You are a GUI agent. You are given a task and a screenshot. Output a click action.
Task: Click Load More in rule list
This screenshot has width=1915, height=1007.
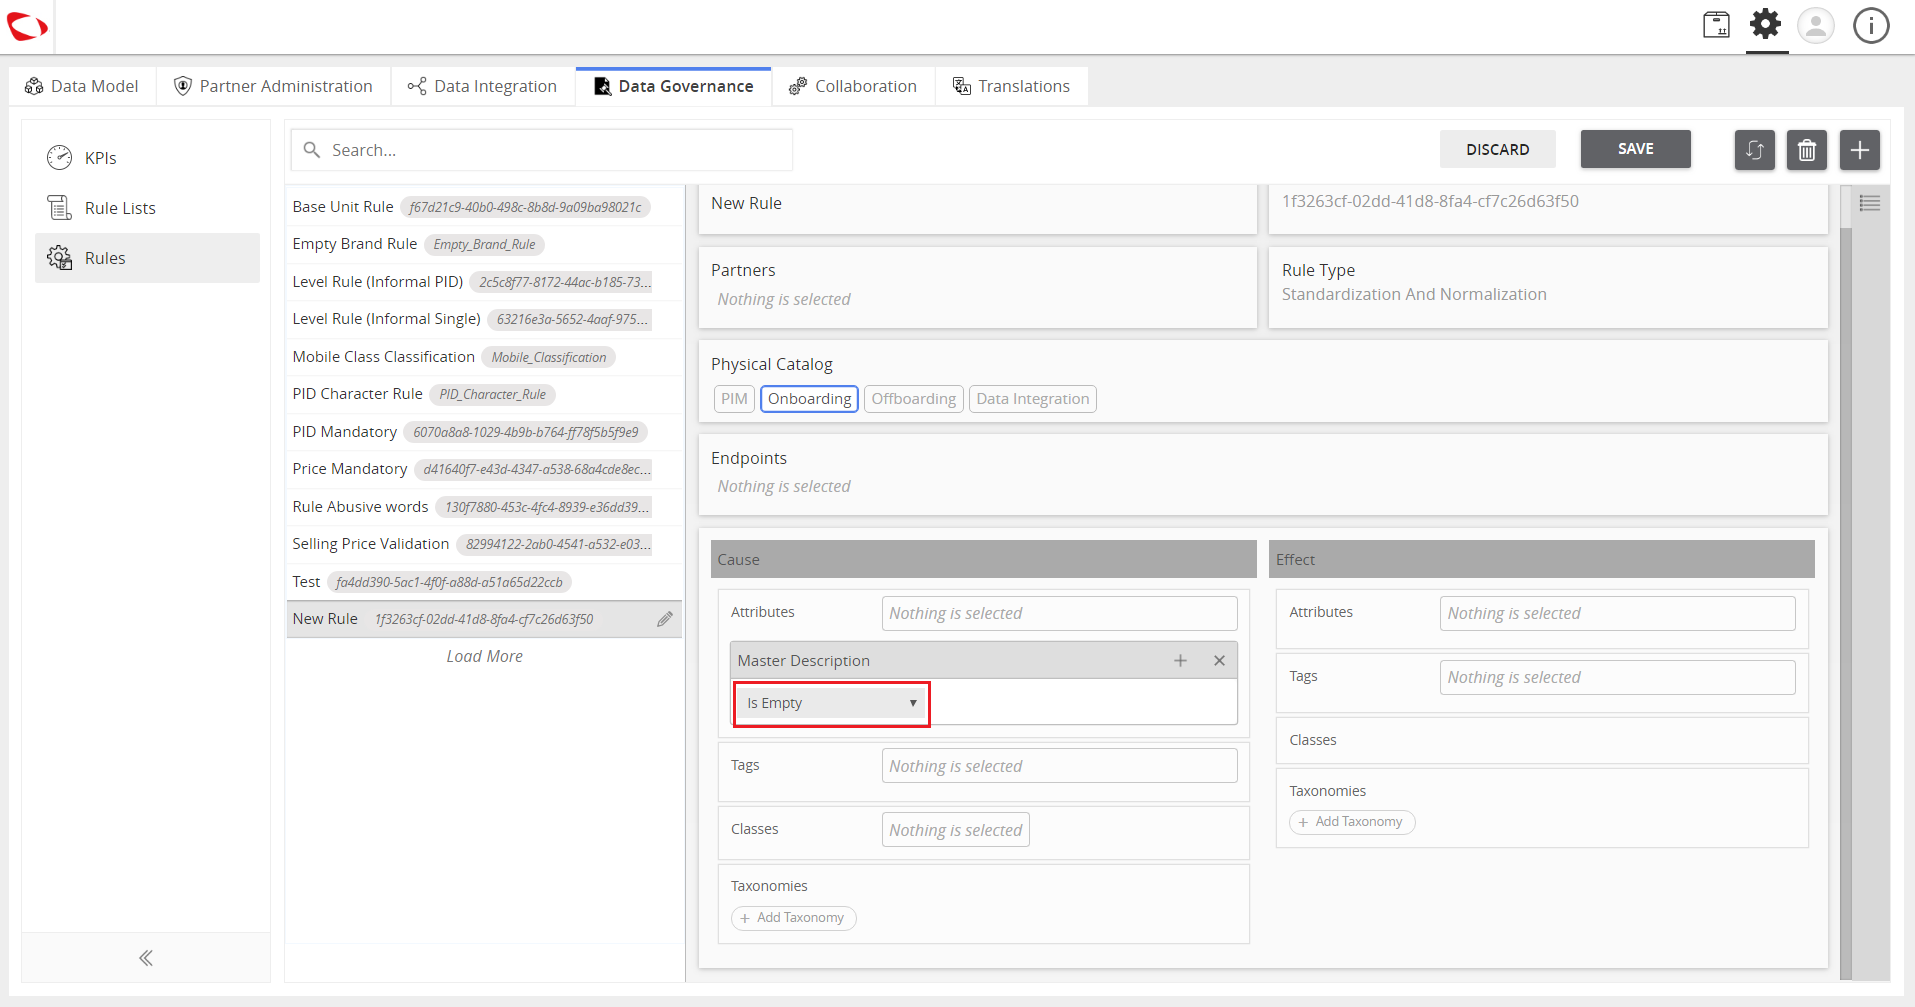coord(484,656)
